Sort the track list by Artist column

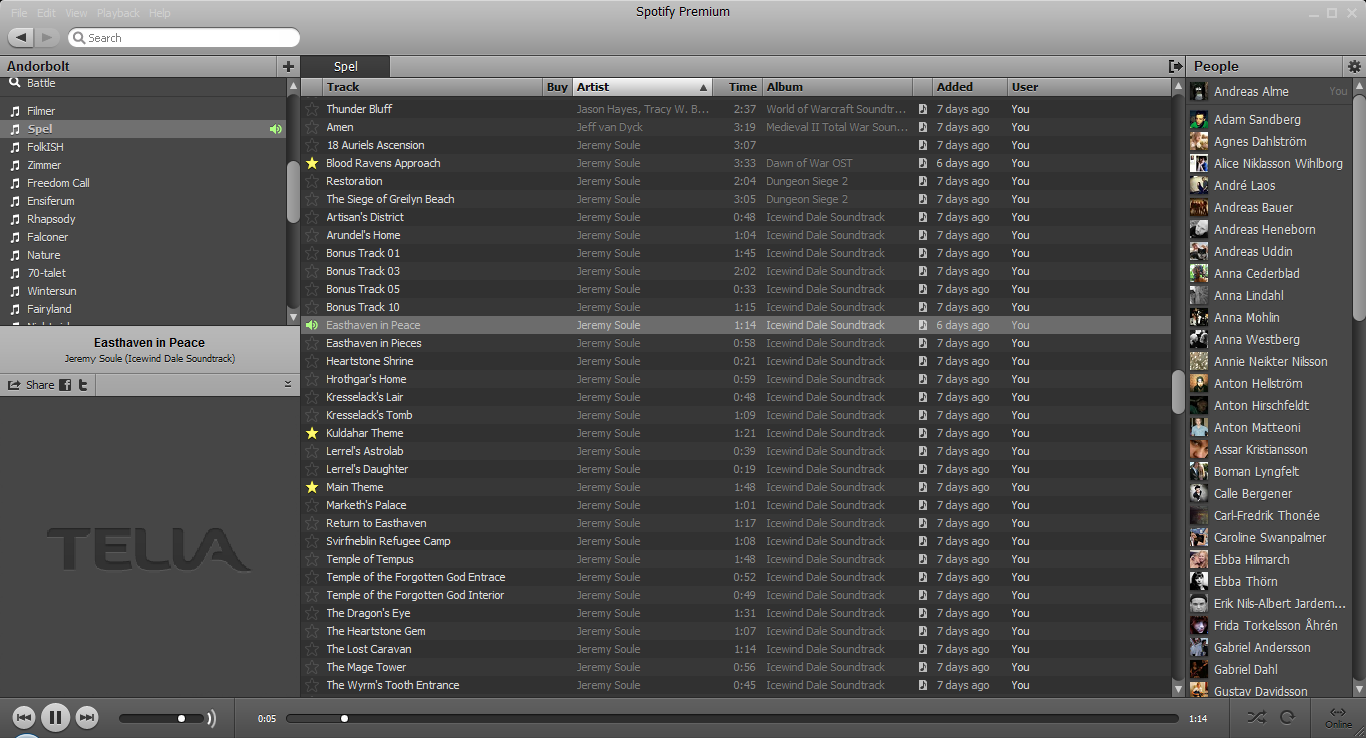640,87
